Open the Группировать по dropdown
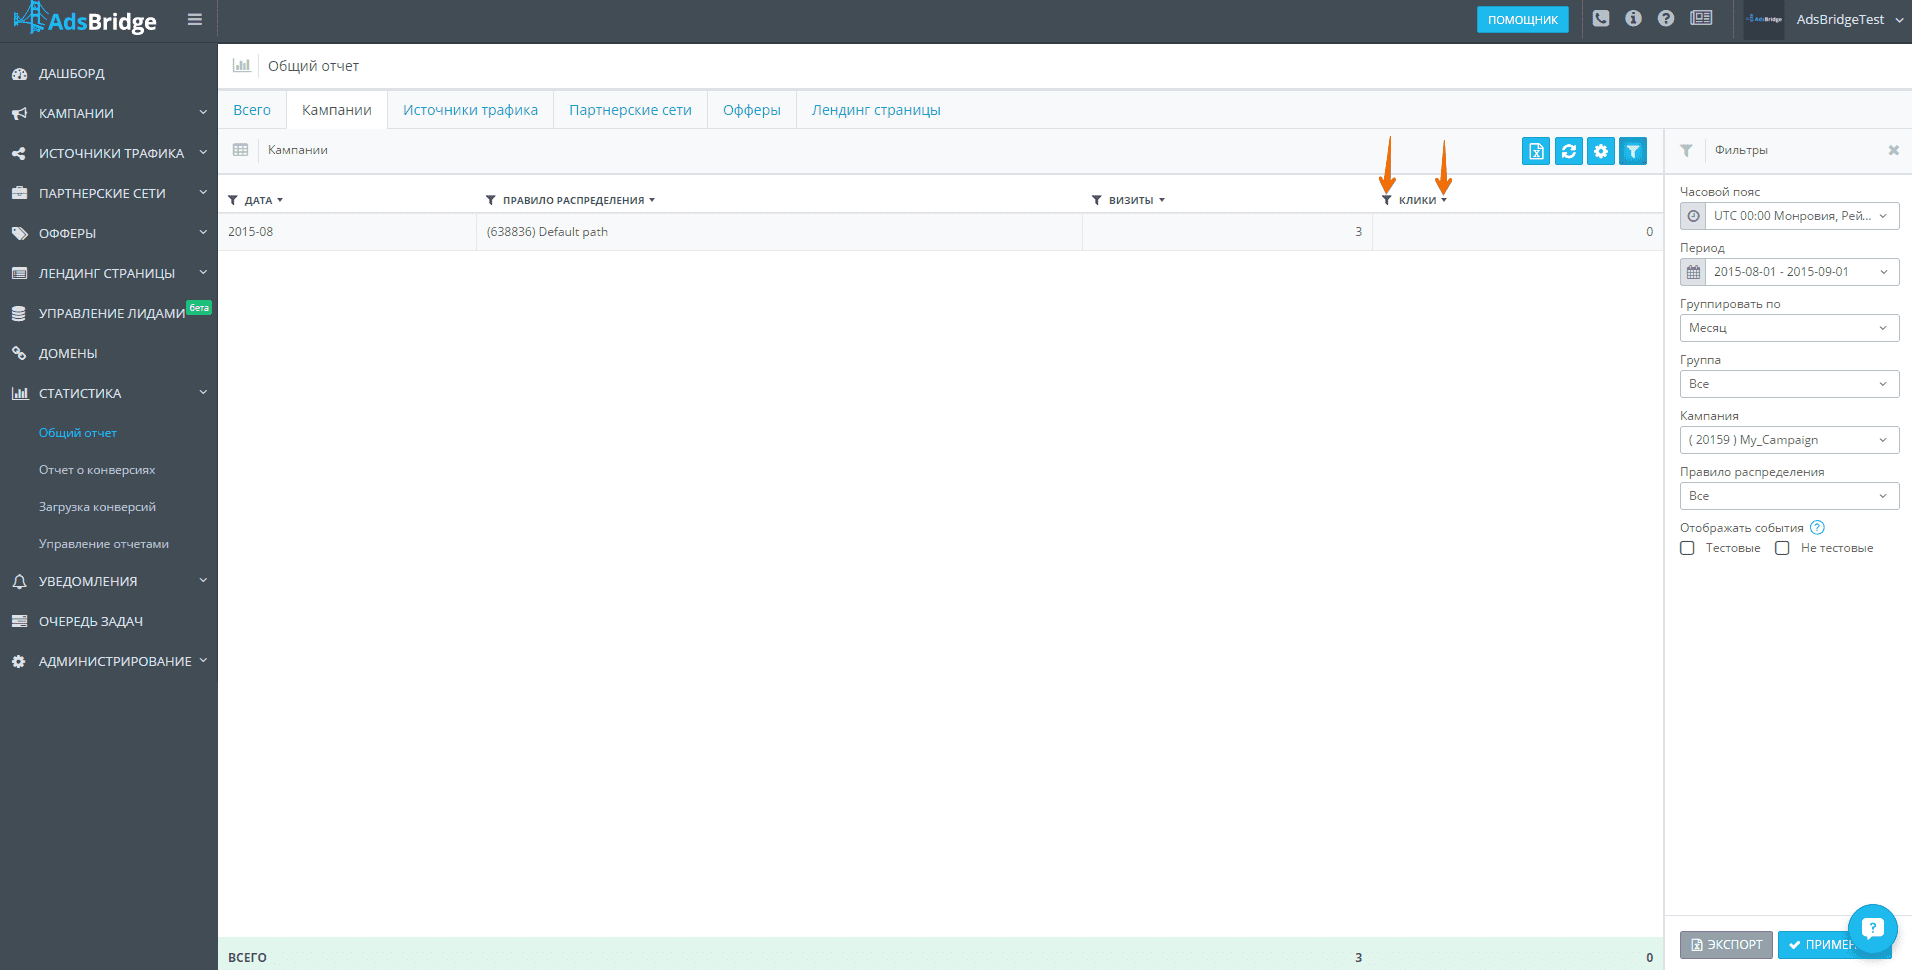 click(x=1789, y=328)
